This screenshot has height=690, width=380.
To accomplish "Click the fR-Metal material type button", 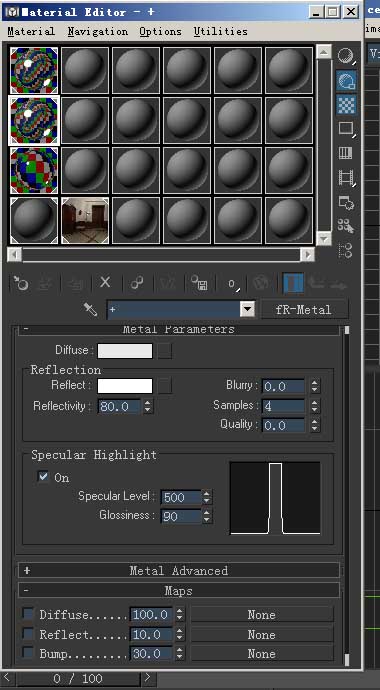I will (x=304, y=309).
